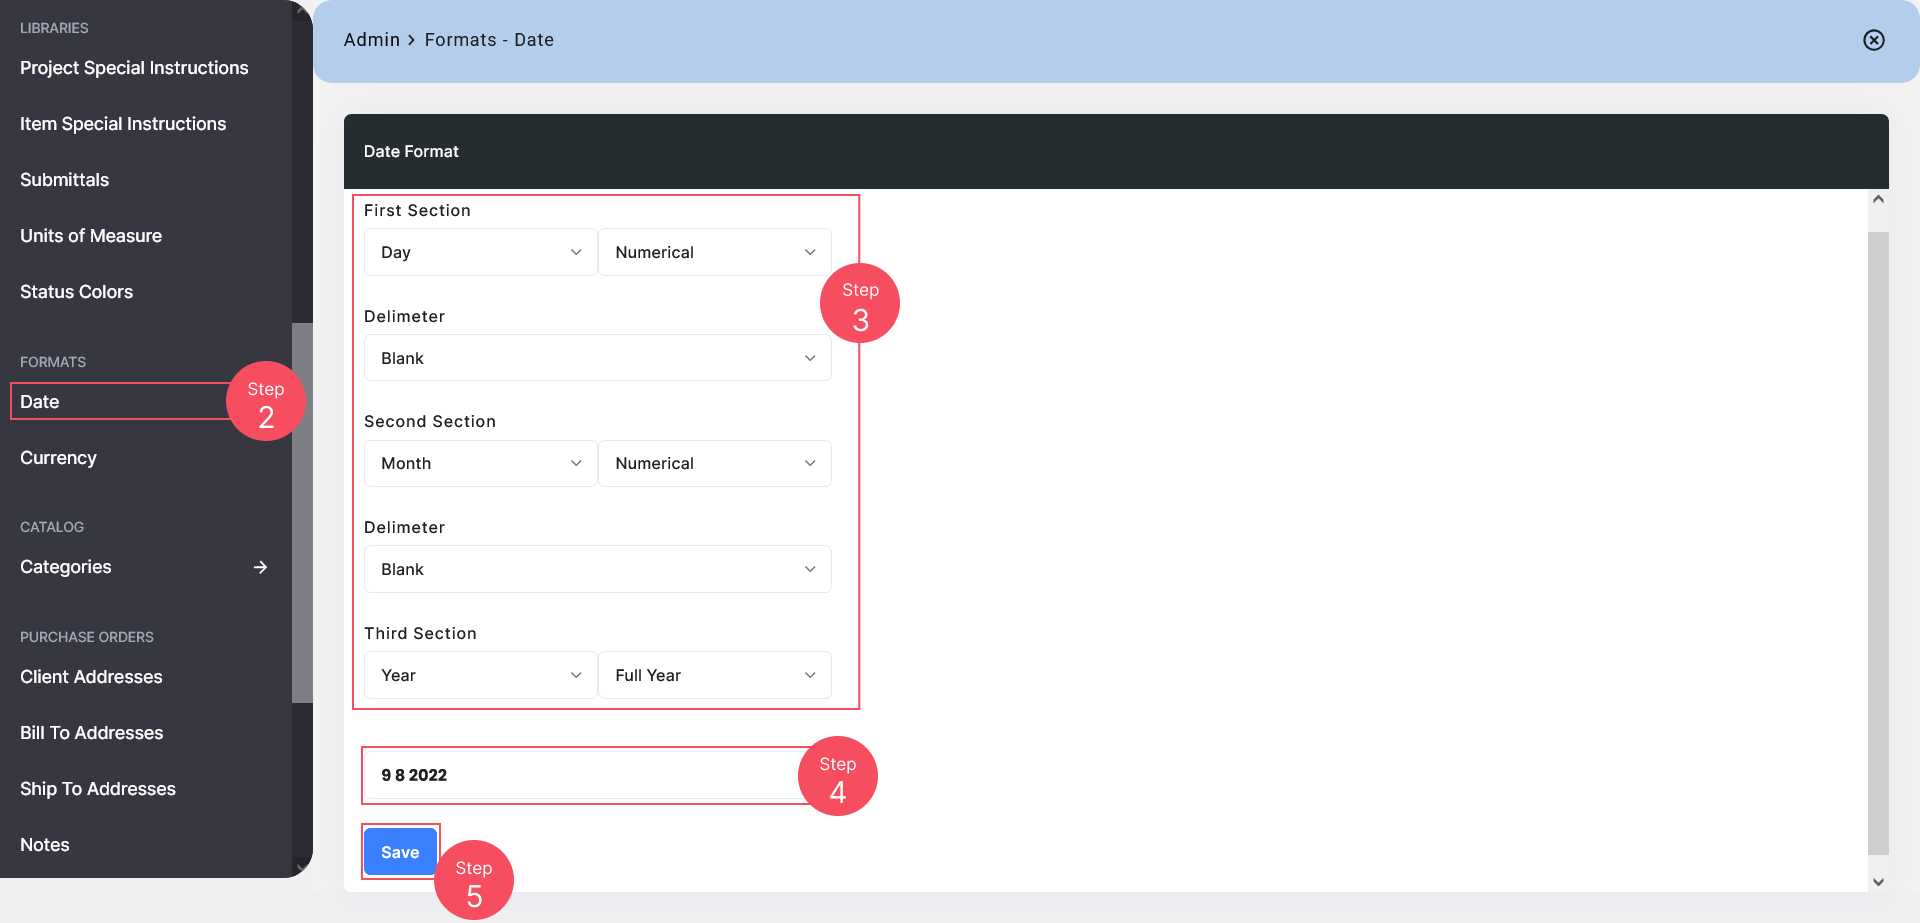This screenshot has width=1920, height=923.
Task: Click the Formats - Date breadcrumb
Action: (x=489, y=40)
